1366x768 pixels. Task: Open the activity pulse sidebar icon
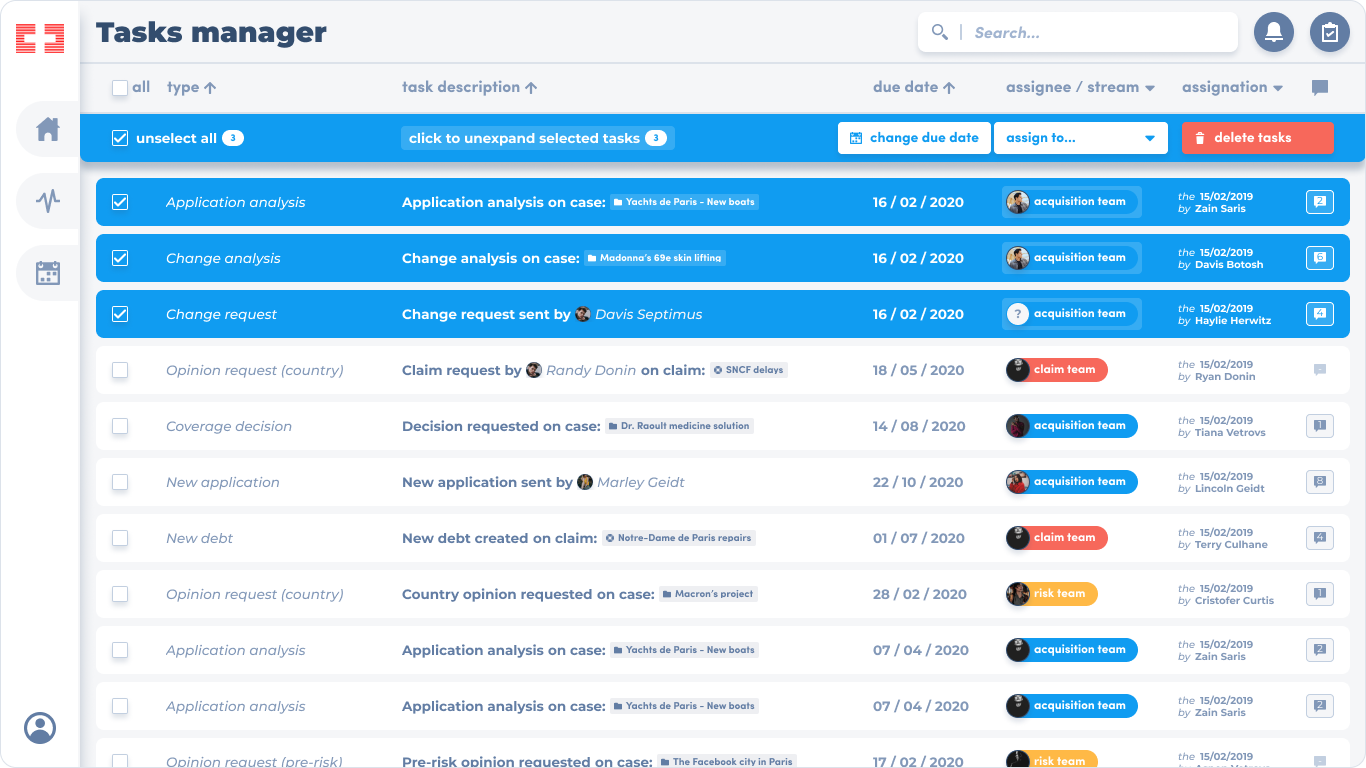tap(48, 201)
